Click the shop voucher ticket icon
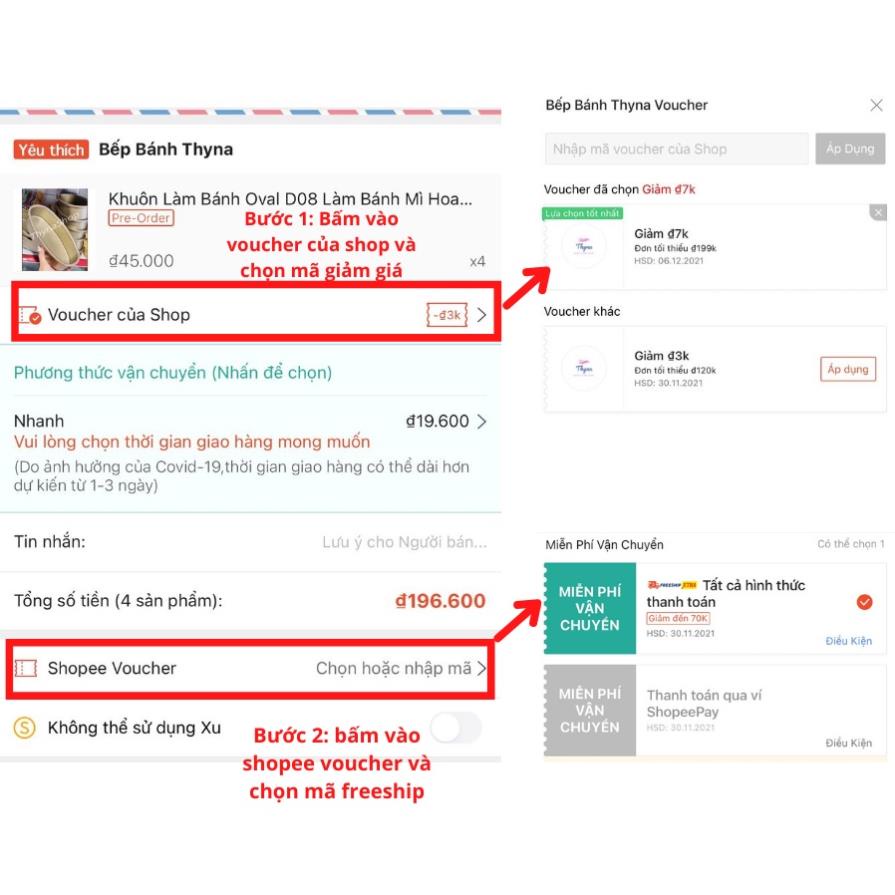 pos(29,315)
